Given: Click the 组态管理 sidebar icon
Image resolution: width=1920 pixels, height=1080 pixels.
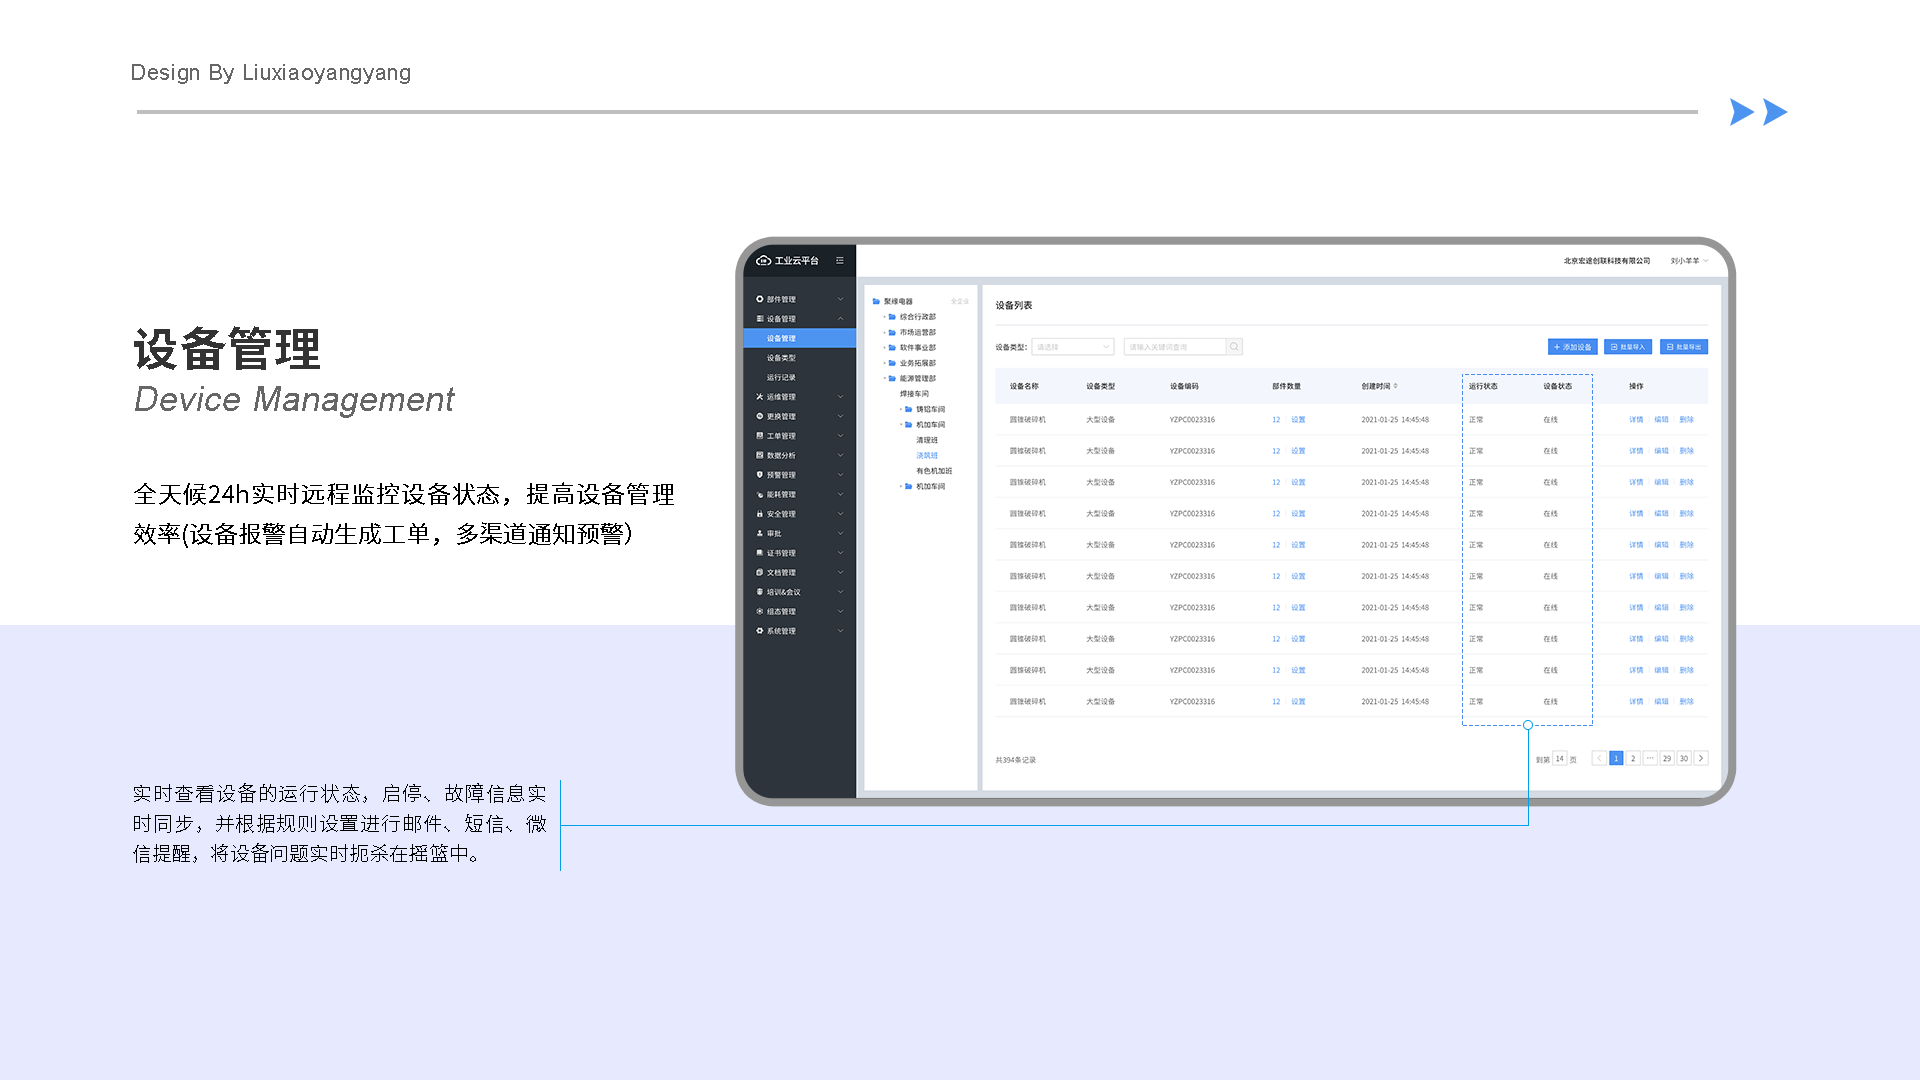Looking at the screenshot, I should pyautogui.click(x=760, y=611).
